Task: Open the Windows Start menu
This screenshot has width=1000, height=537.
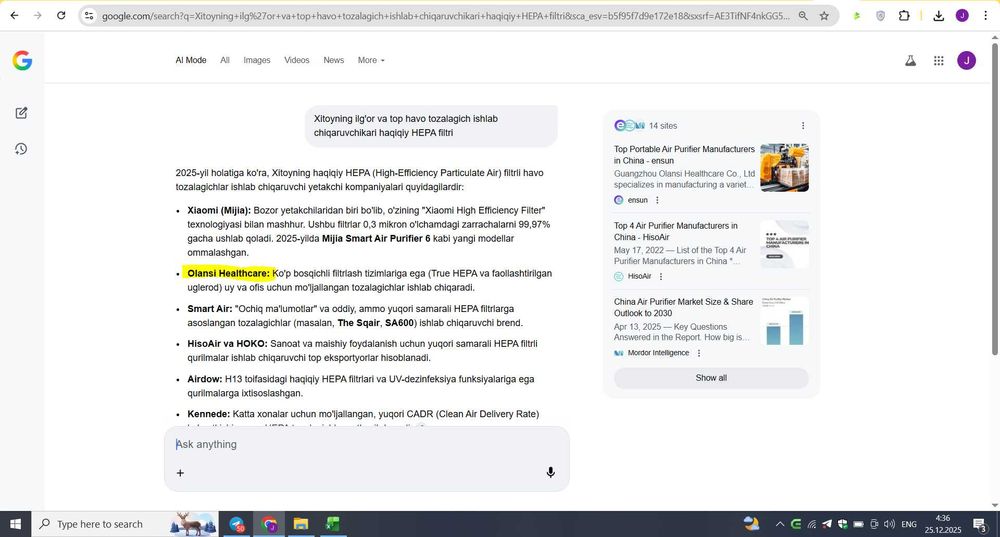Action: click(15, 524)
